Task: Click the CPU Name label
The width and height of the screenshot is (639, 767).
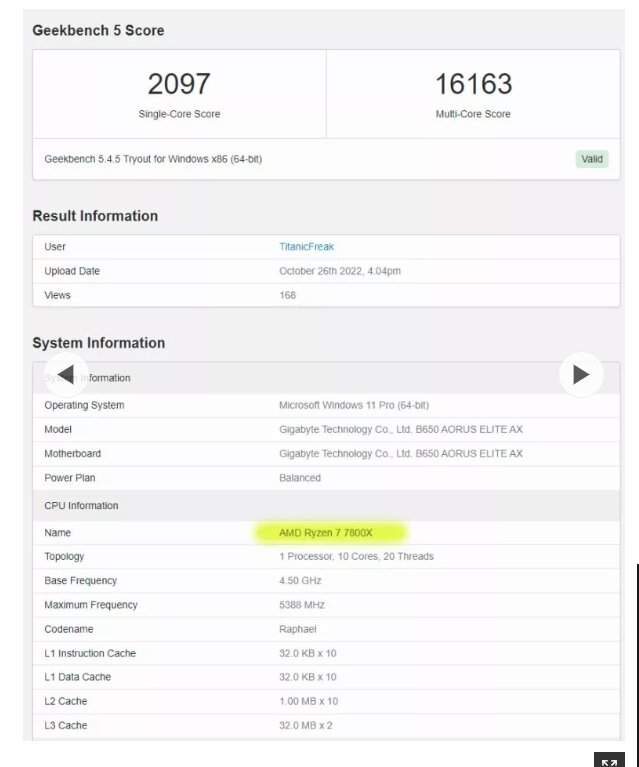Action: (57, 533)
